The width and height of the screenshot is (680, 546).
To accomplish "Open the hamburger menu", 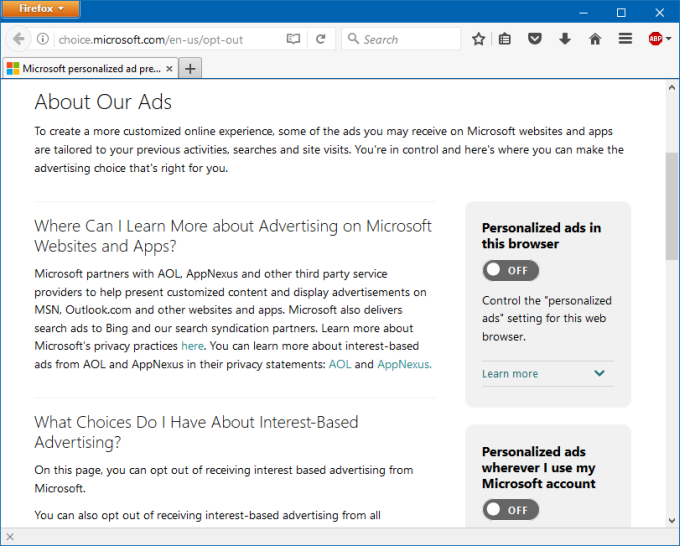I will pos(625,39).
